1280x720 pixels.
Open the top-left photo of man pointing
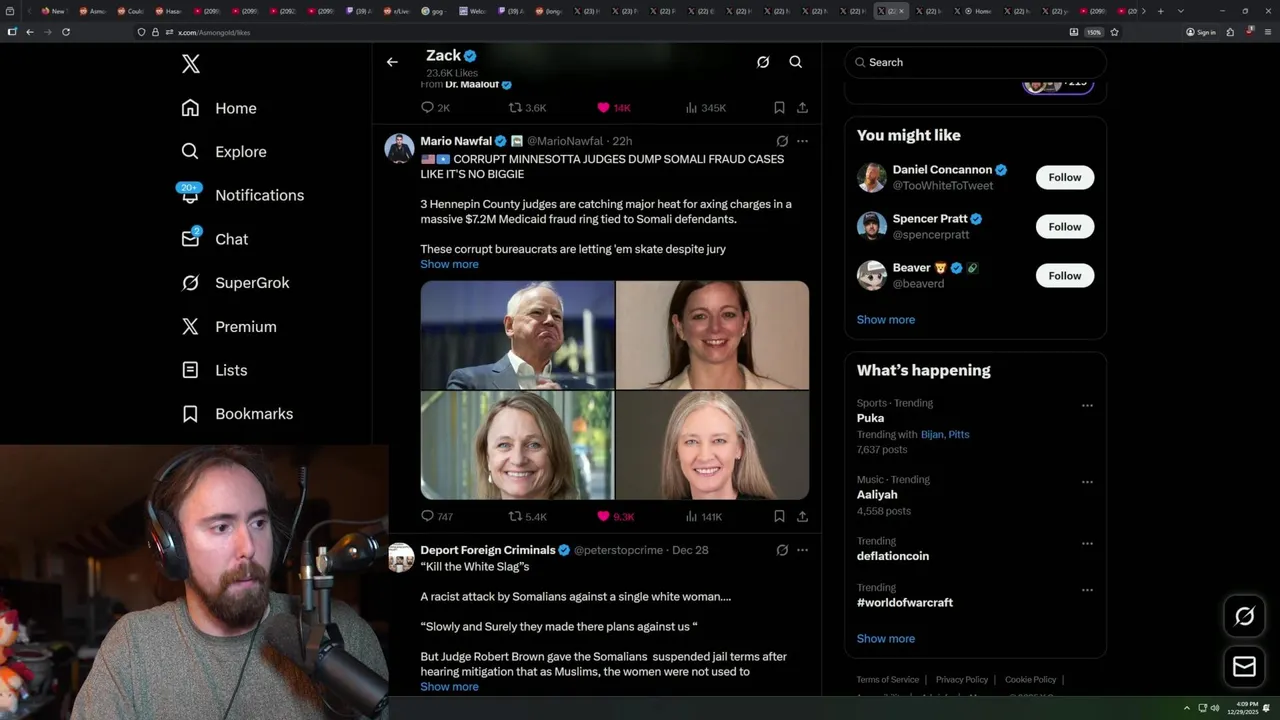517,335
